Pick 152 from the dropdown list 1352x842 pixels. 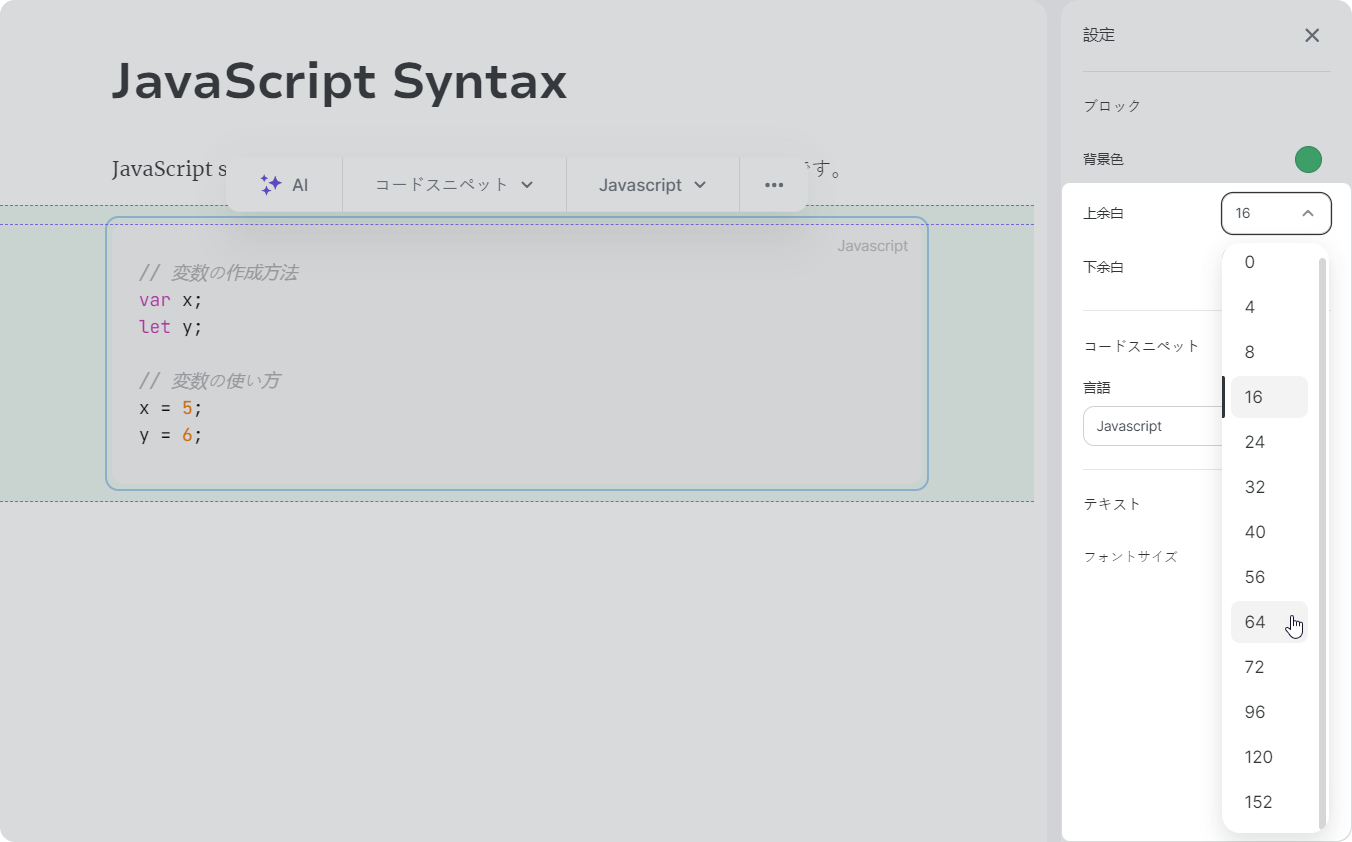click(1269, 802)
